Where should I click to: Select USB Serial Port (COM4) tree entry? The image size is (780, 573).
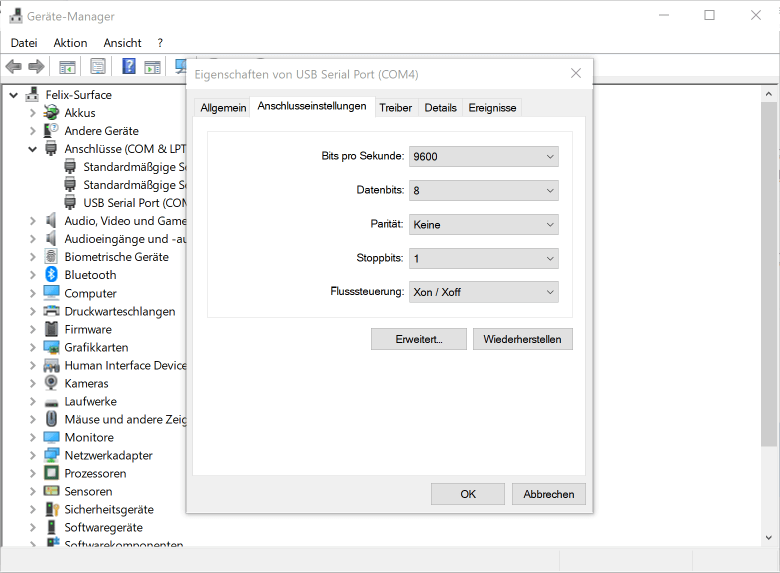134,203
